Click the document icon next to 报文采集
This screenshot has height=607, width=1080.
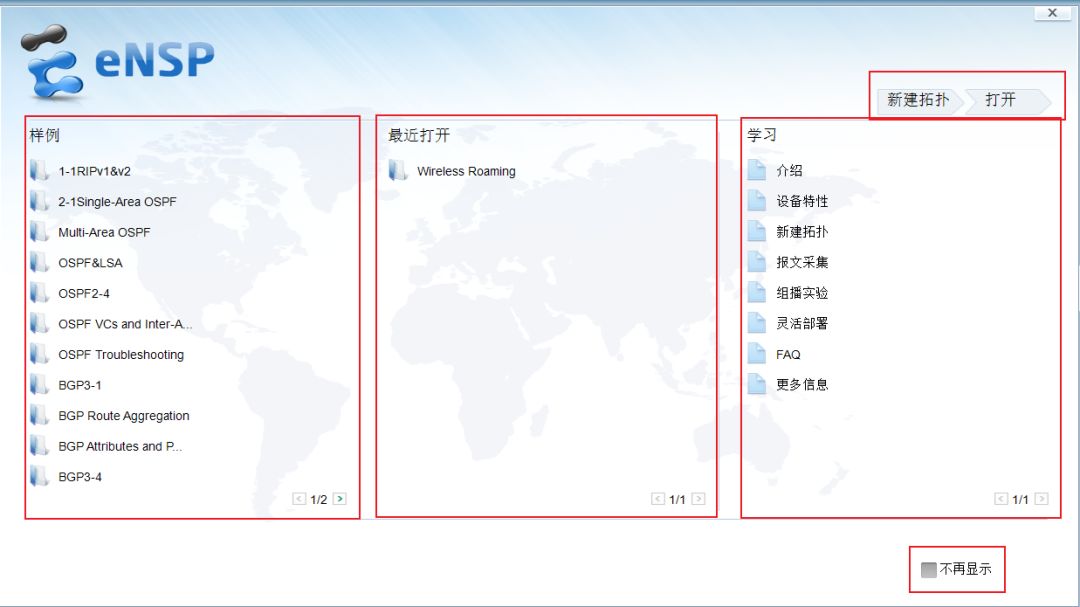pyautogui.click(x=757, y=261)
